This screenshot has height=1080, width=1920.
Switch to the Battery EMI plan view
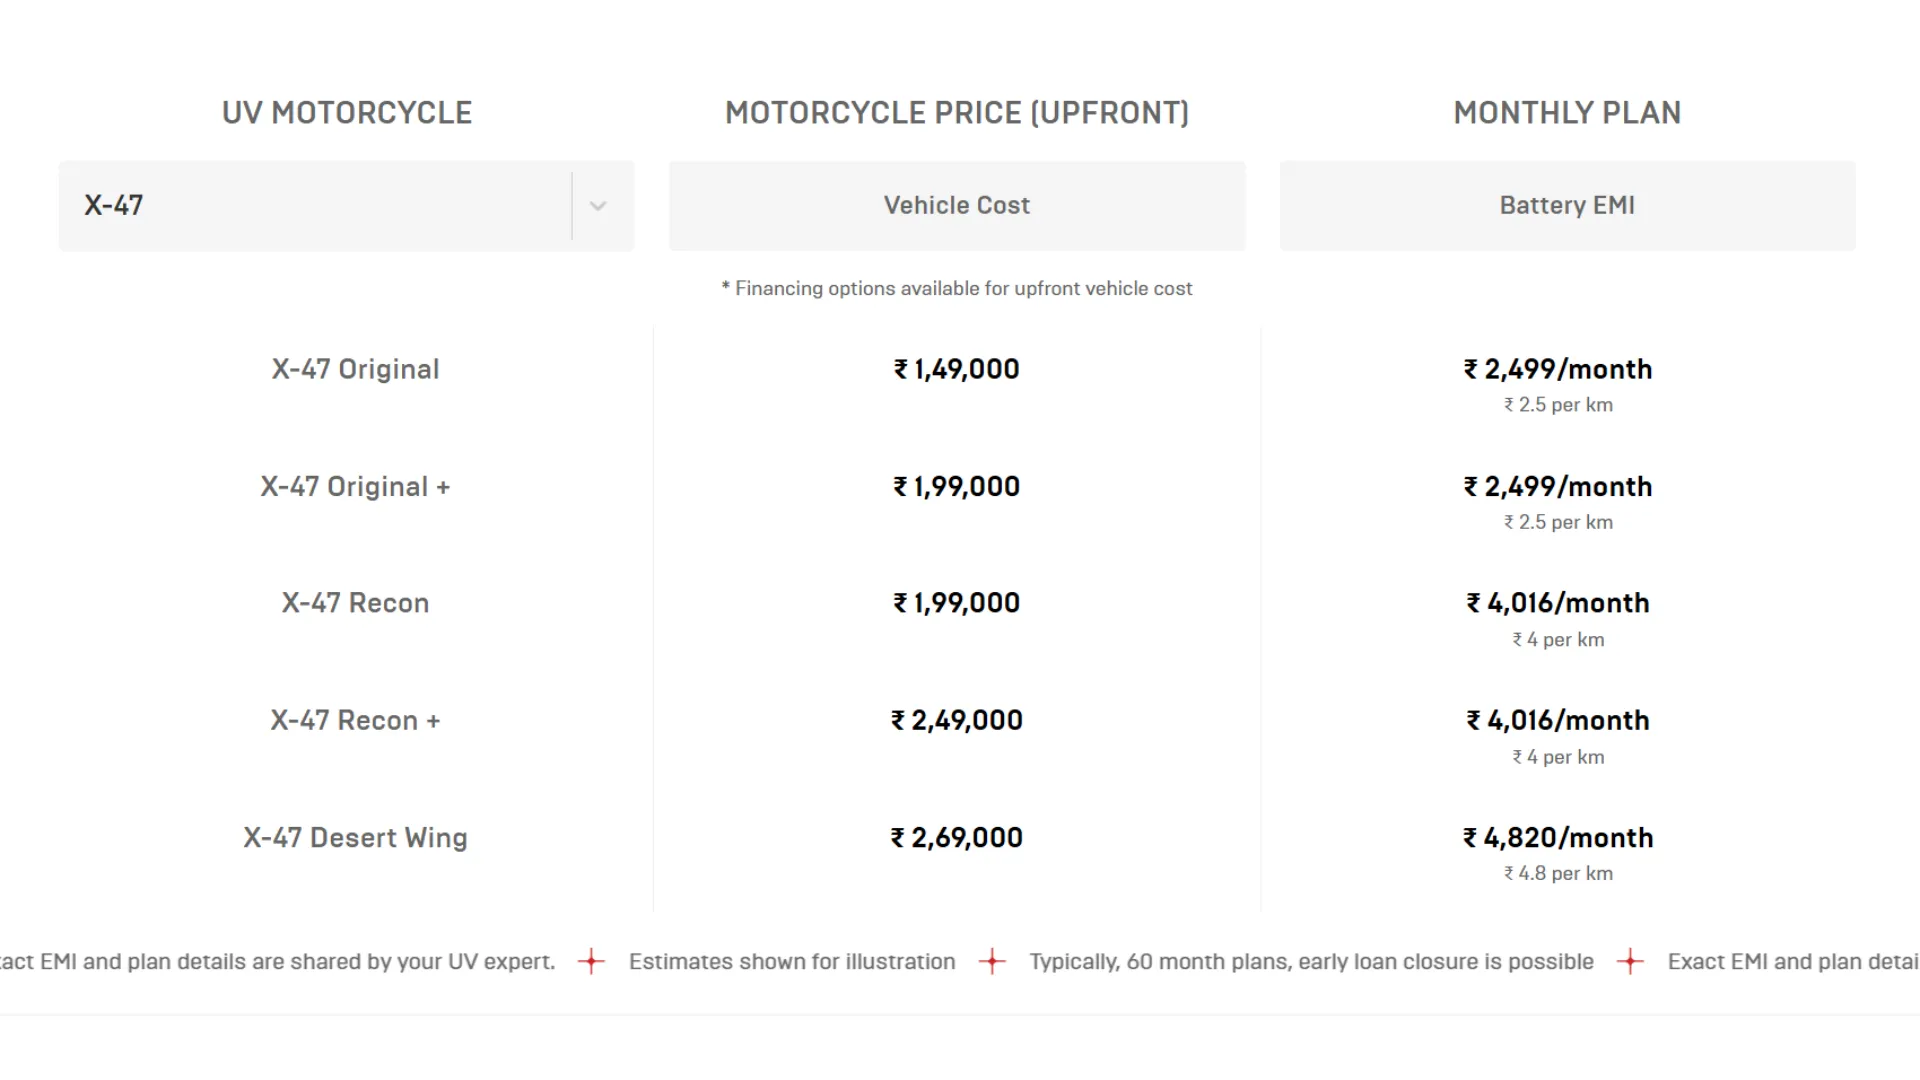1566,205
